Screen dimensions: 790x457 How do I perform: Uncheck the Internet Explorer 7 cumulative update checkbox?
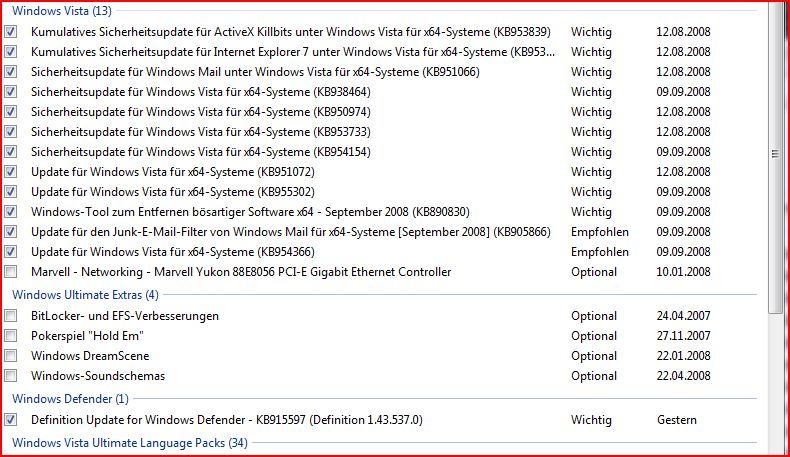pos(11,52)
